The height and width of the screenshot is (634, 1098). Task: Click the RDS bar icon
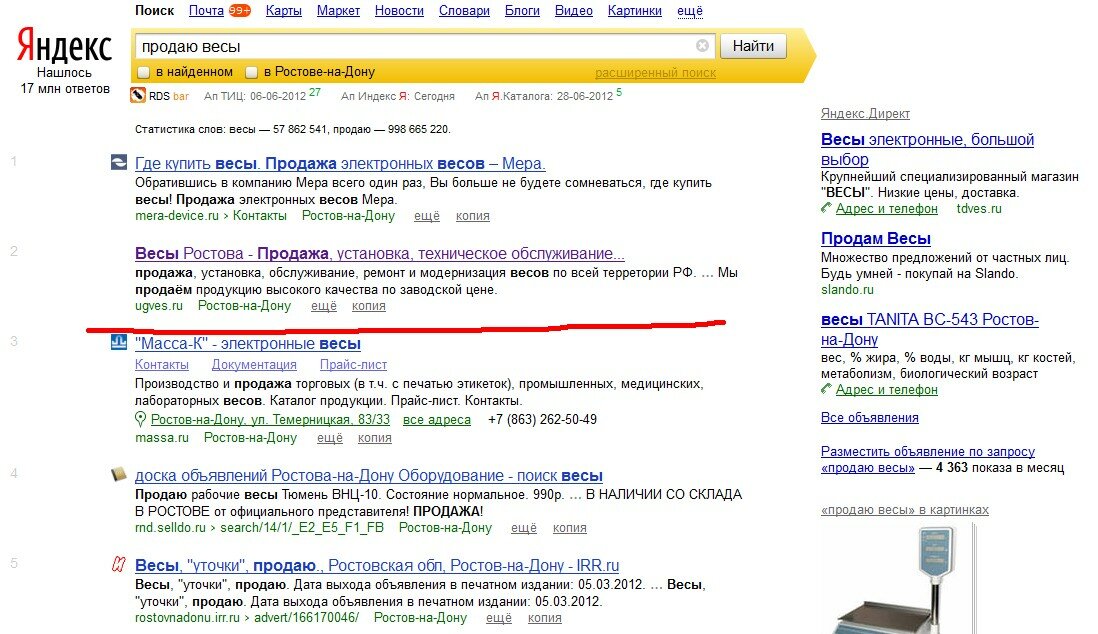coord(138,95)
